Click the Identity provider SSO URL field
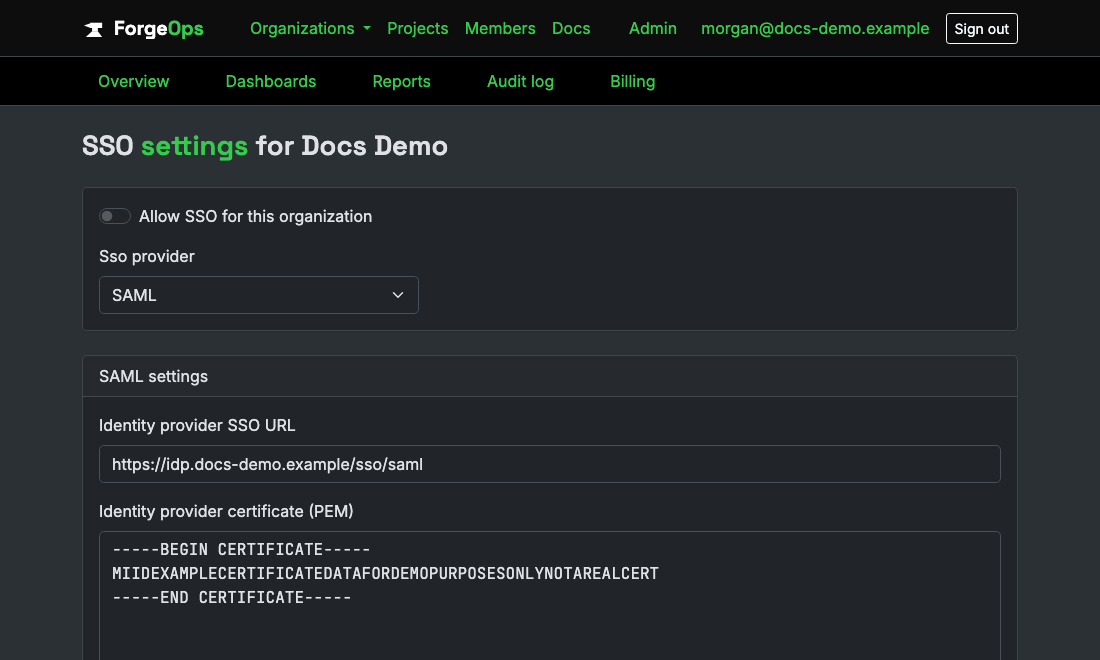1100x660 pixels. 549,464
